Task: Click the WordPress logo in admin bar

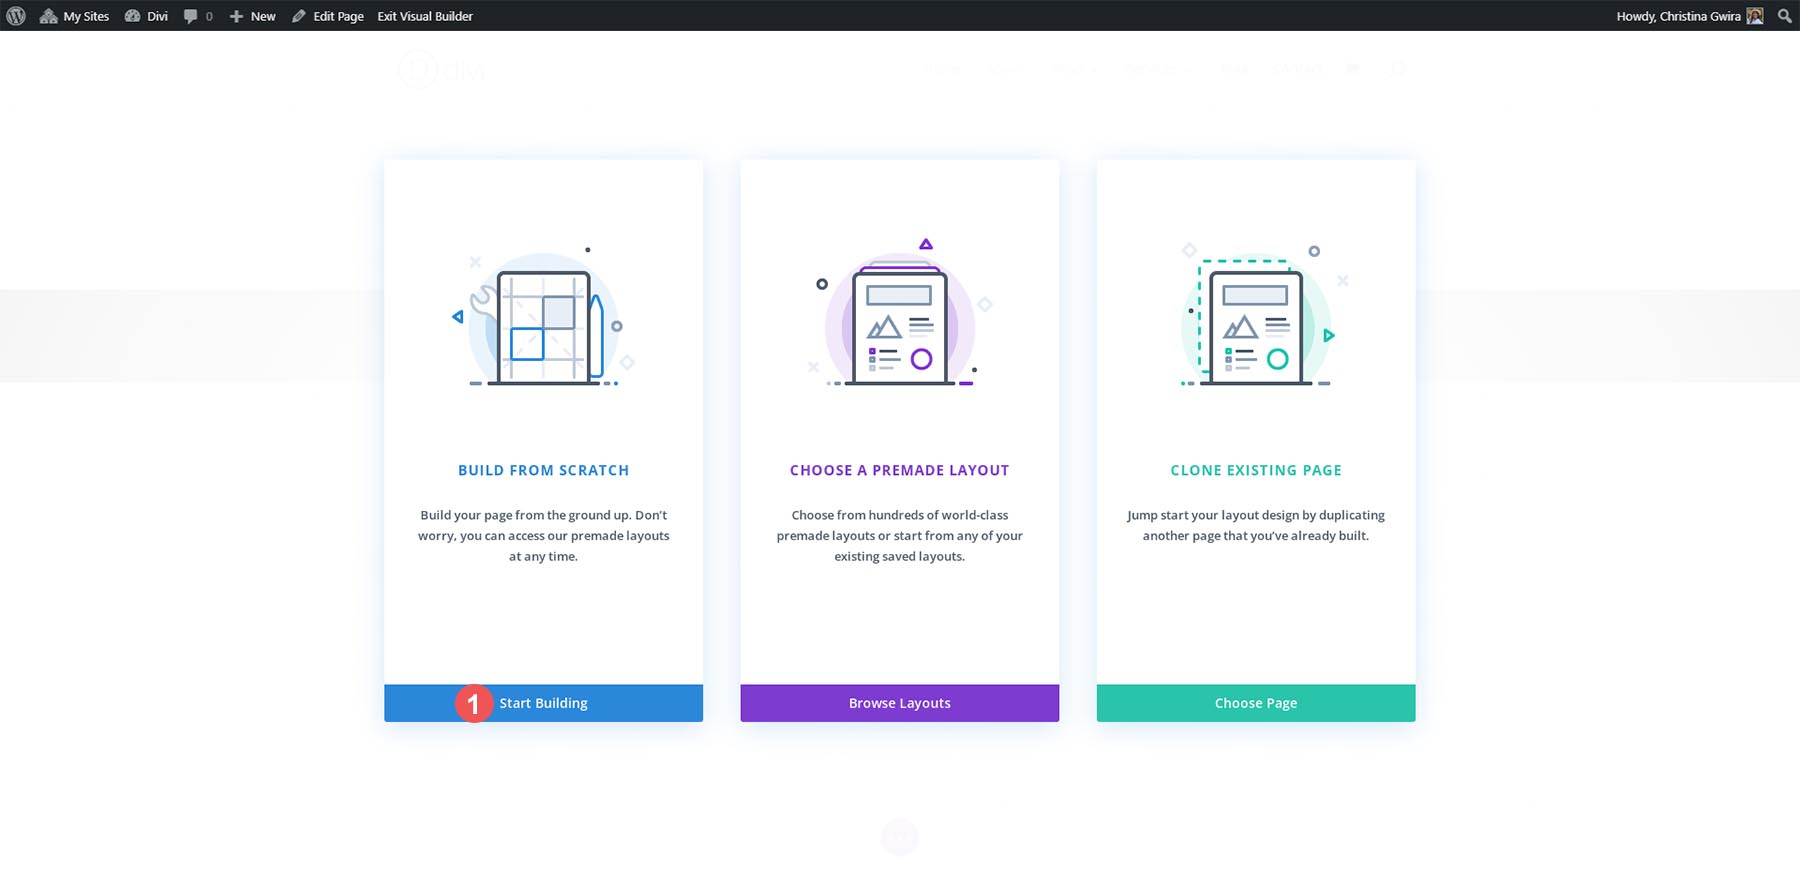Action: [x=16, y=16]
